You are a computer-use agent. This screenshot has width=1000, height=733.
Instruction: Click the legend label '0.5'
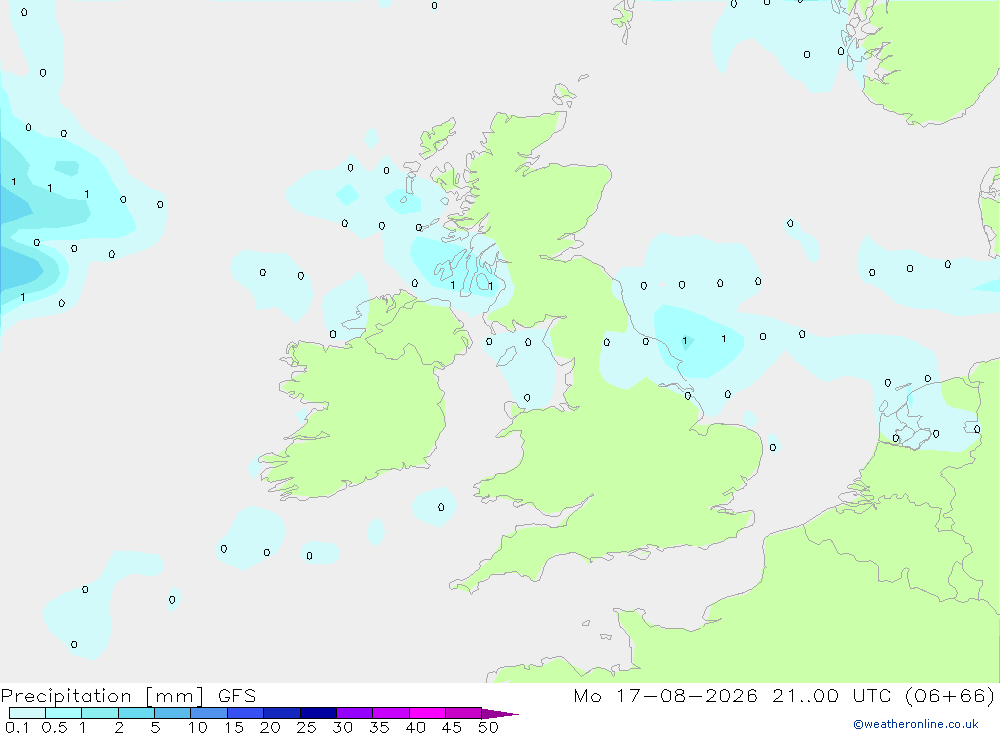point(54,727)
